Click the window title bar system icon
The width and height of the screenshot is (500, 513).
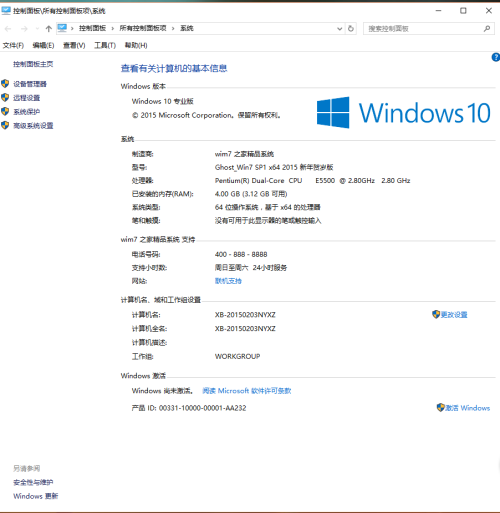(6, 11)
